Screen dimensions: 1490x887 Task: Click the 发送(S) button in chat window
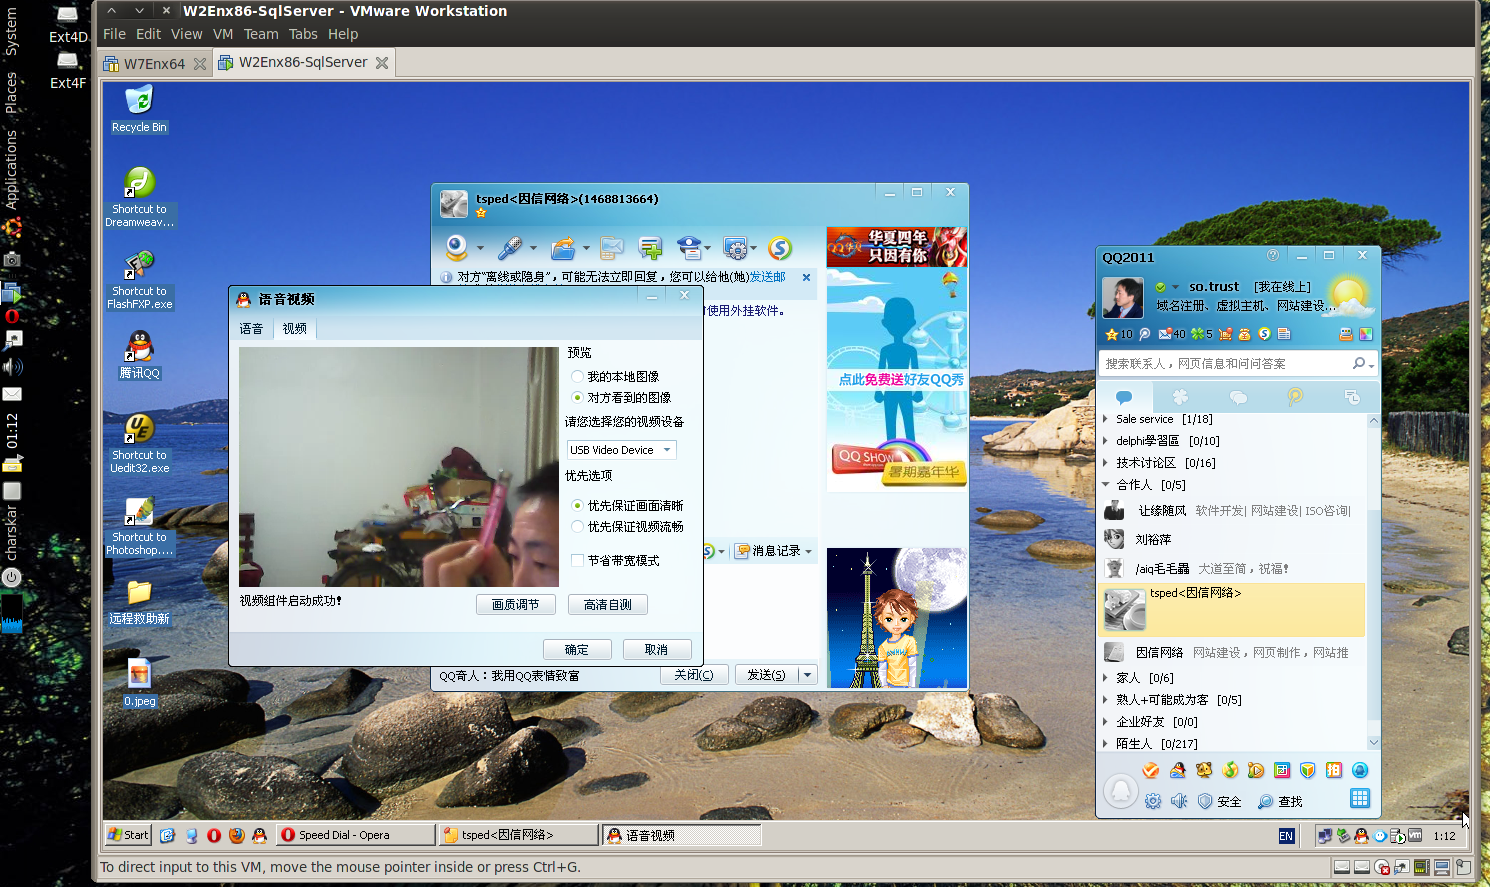coord(767,675)
